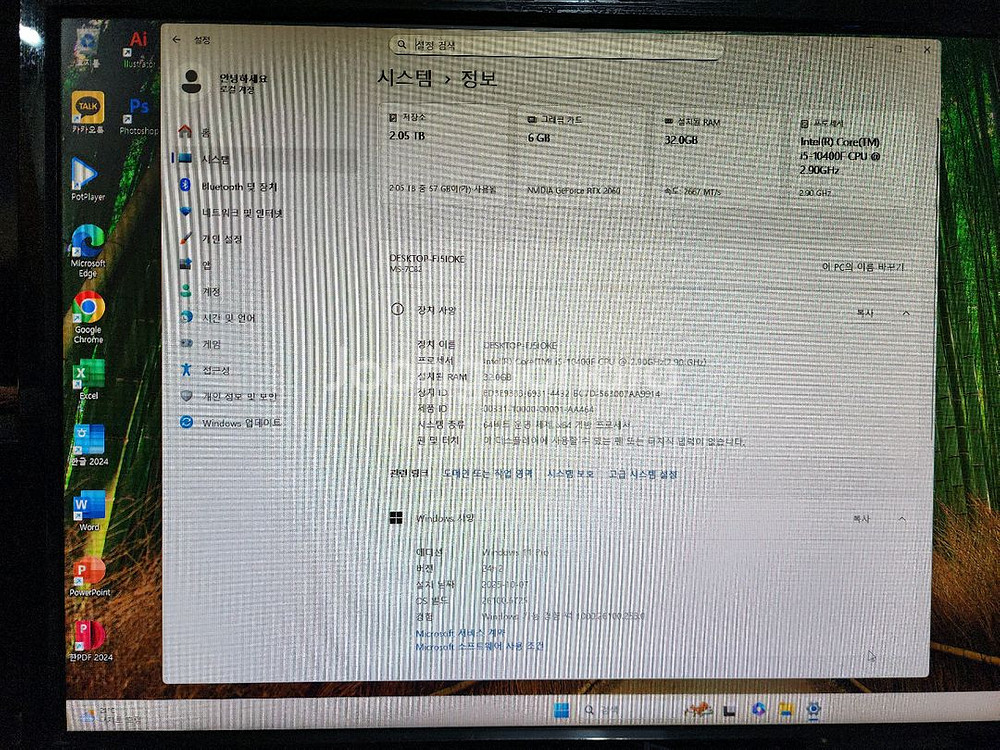Collapse the Windows 사양 section

[902, 519]
